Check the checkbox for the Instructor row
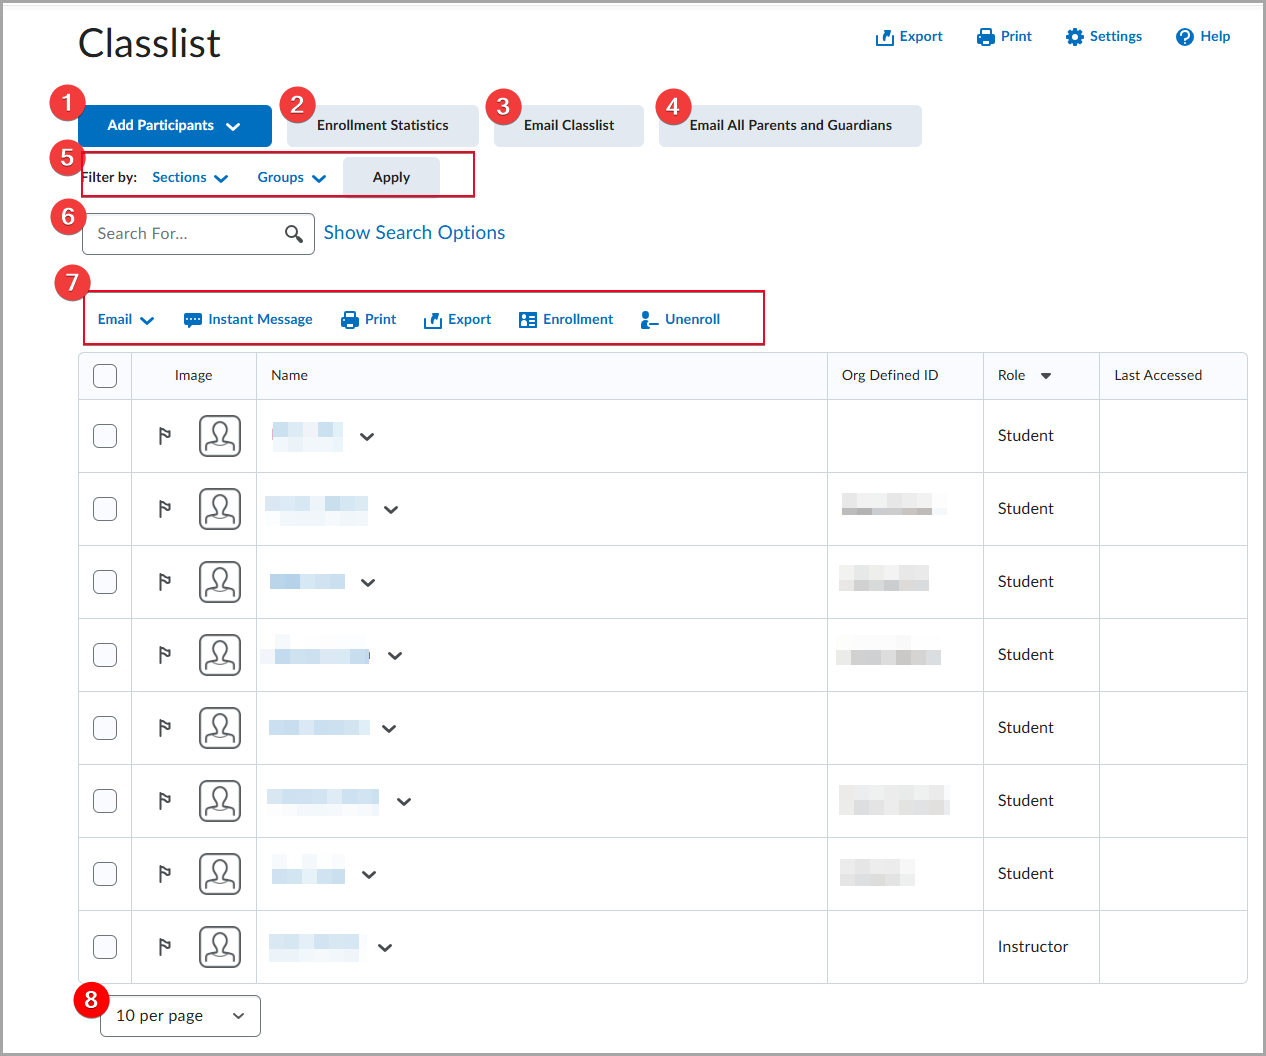Screen dimensions: 1266x1056 [x=104, y=946]
